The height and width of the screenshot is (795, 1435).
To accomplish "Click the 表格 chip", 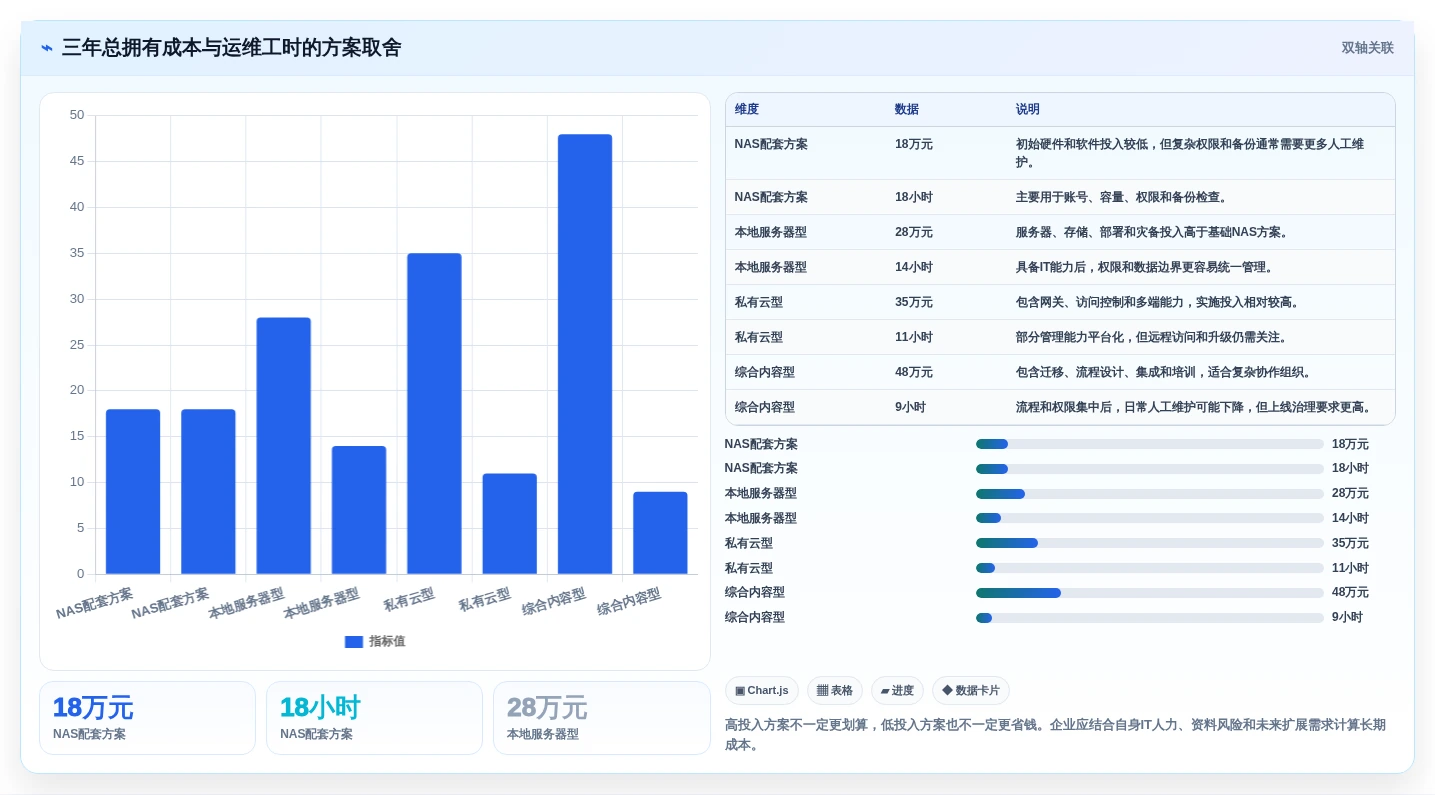I will [x=835, y=691].
